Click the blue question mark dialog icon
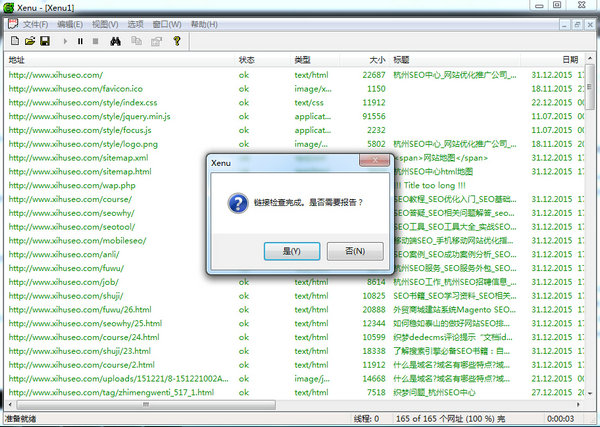 238,203
